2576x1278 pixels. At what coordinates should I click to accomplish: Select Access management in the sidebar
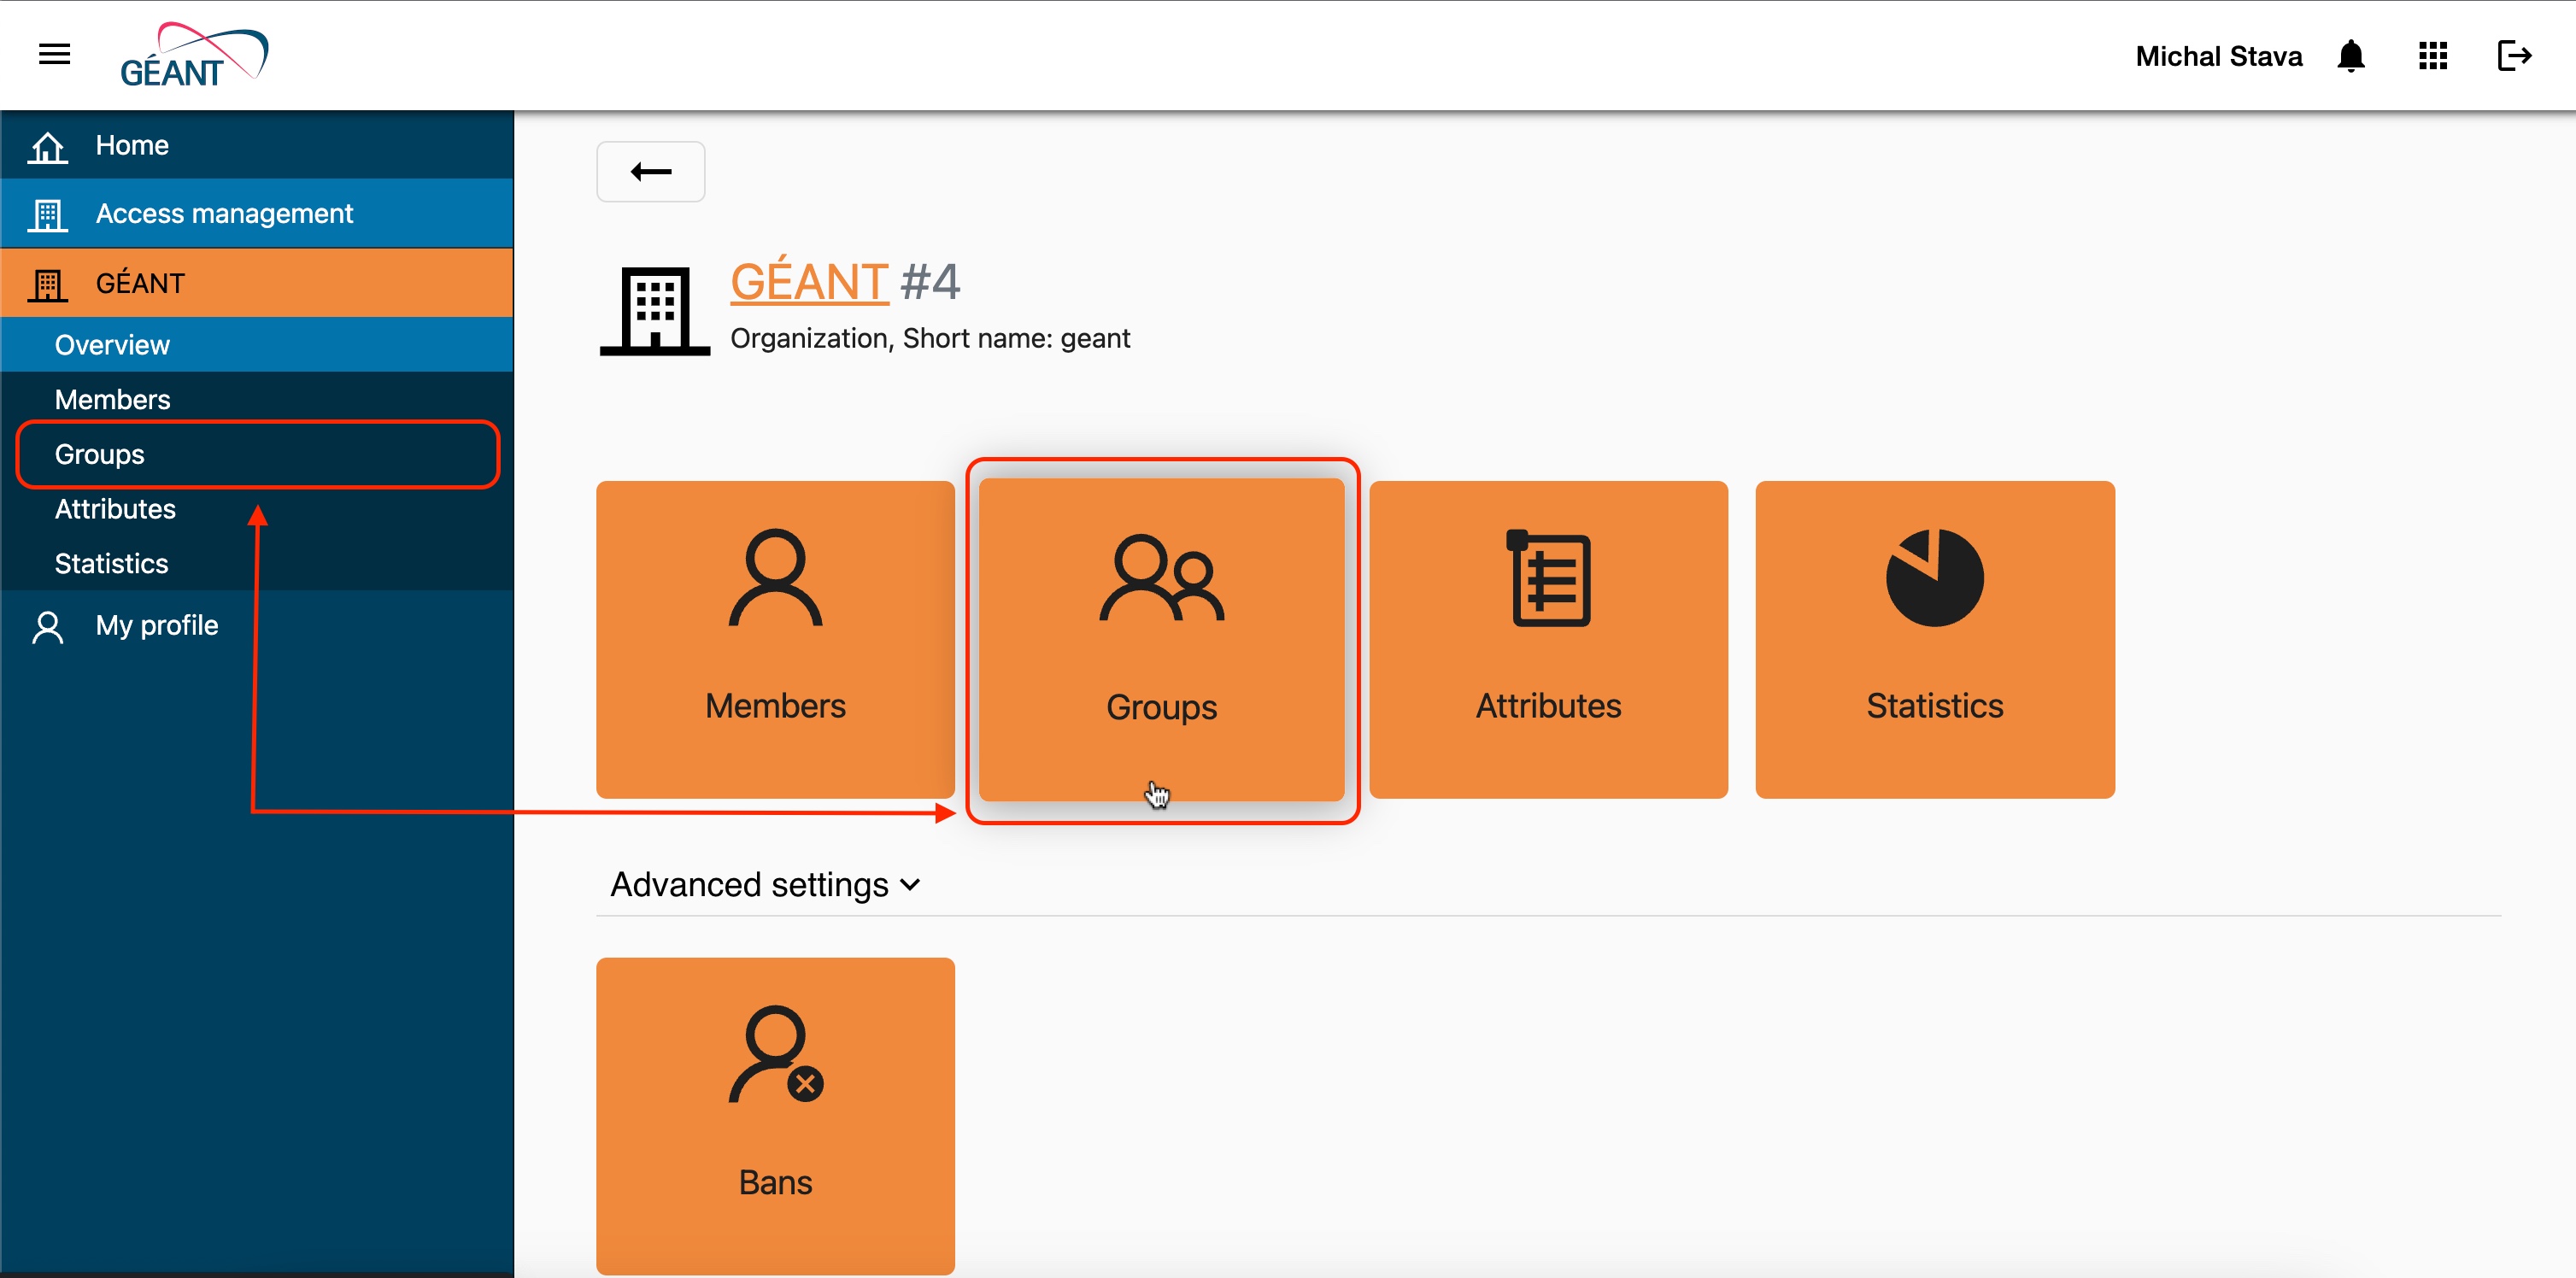click(257, 214)
